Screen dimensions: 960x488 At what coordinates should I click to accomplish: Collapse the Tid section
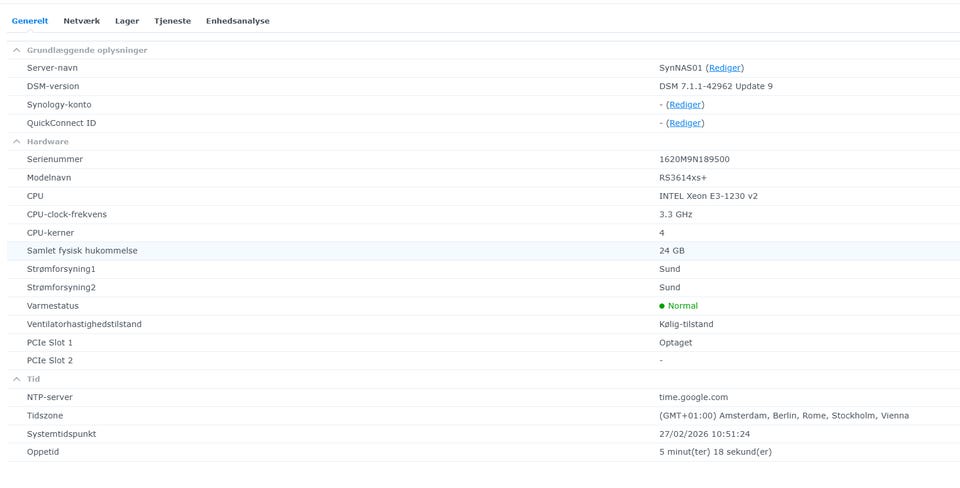click(x=17, y=379)
